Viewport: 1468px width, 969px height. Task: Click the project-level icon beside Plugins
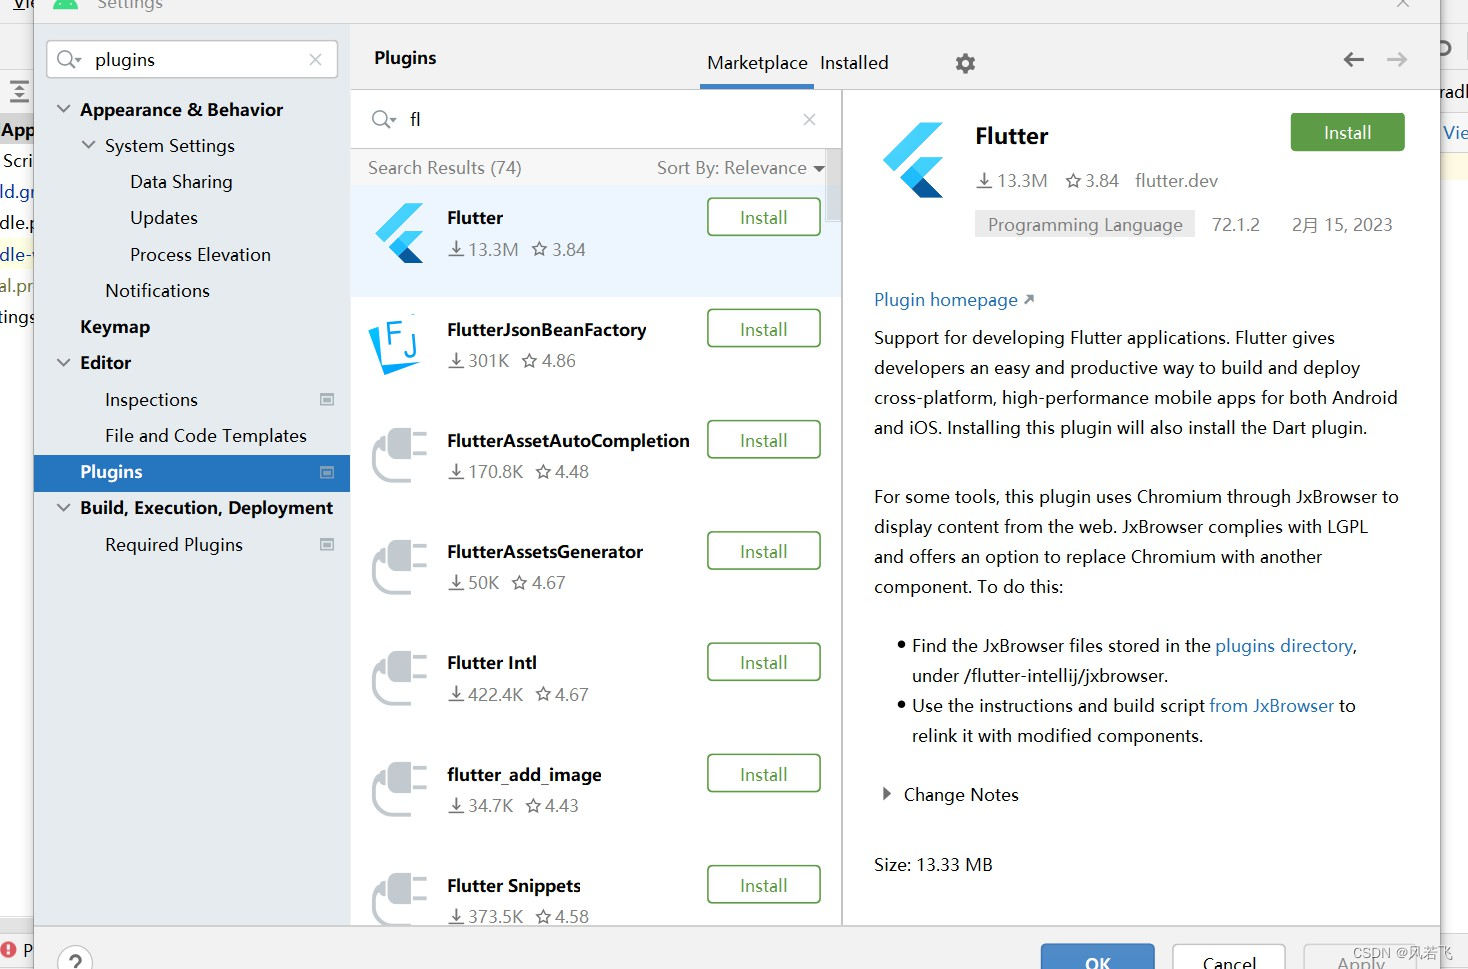327,472
